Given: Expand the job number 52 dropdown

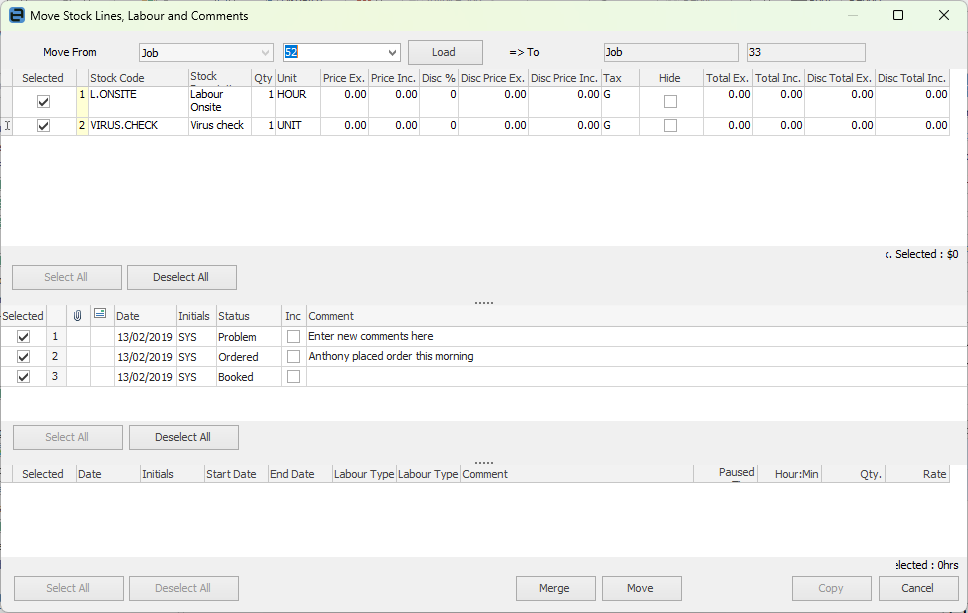Looking at the screenshot, I should [x=392, y=52].
